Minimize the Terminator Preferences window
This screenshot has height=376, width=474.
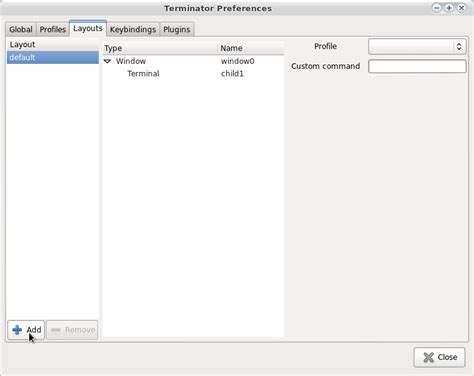tap(437, 8)
